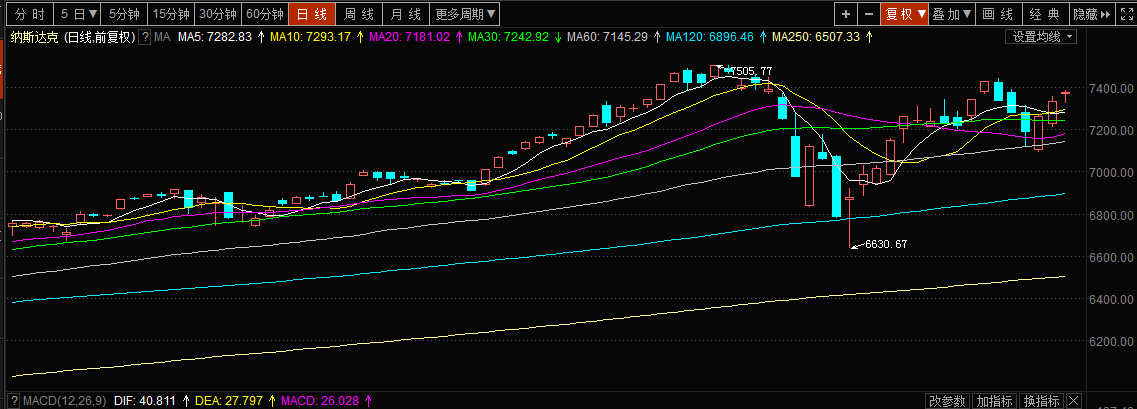Zoom out chart with minus button
This screenshot has height=409, width=1137.
click(x=869, y=14)
